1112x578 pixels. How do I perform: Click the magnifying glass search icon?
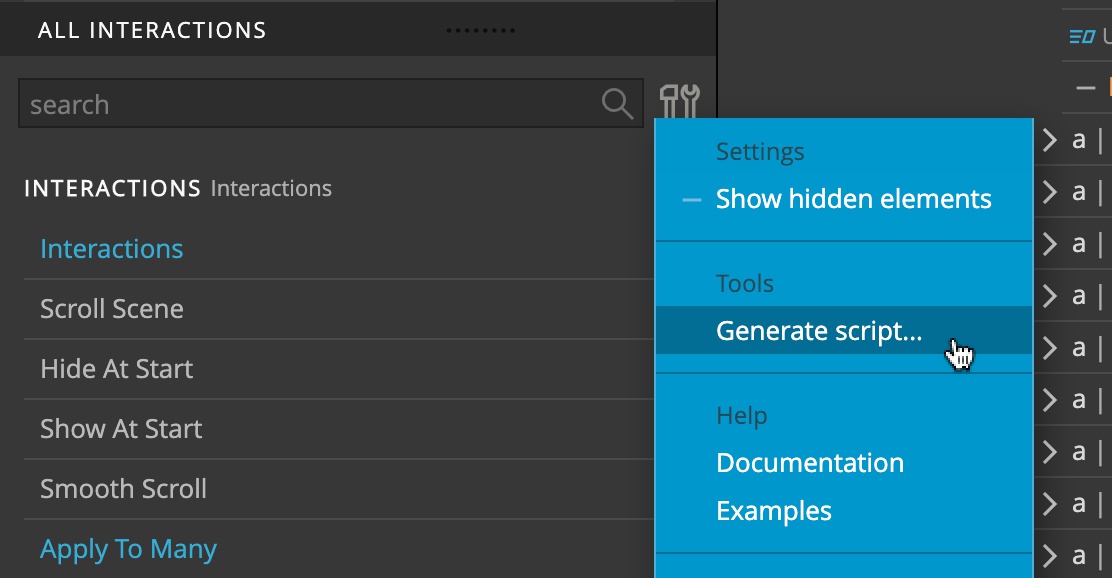click(x=617, y=104)
